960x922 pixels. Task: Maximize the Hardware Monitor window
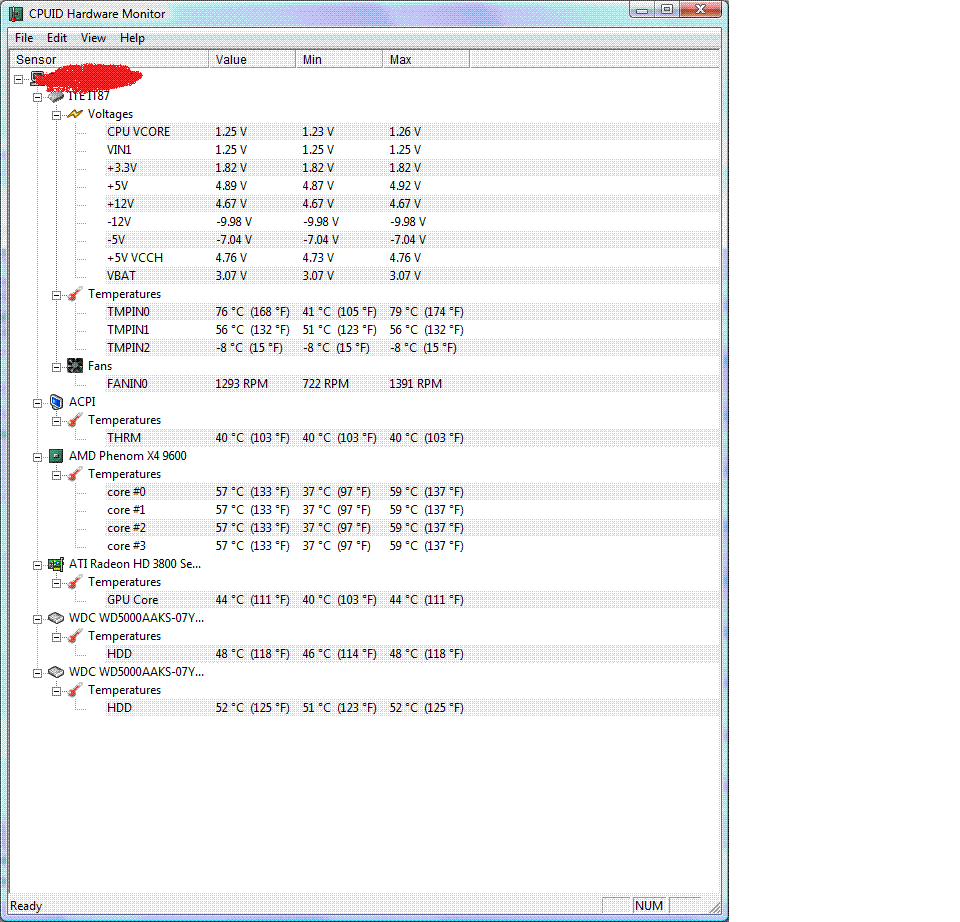pos(667,9)
